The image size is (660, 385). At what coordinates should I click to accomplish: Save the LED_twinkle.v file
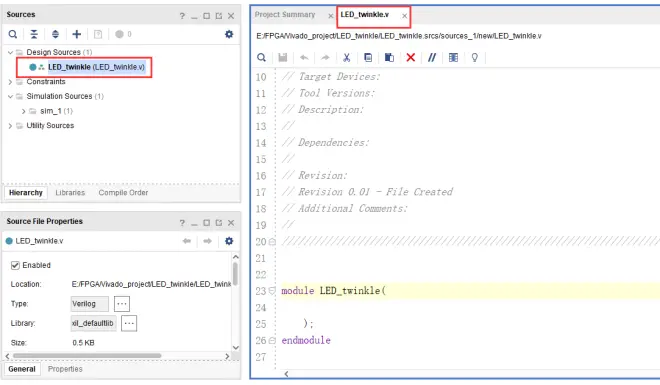(283, 58)
